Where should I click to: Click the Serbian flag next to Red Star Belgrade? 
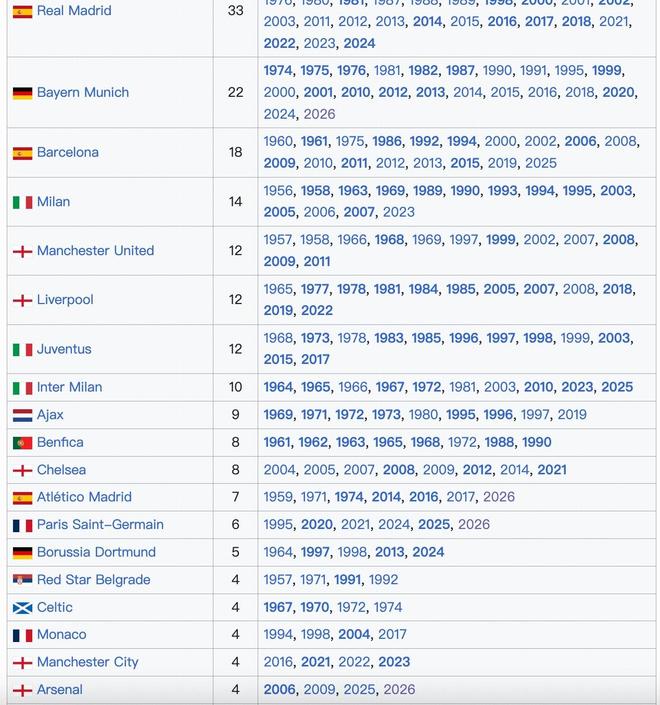pos(22,580)
